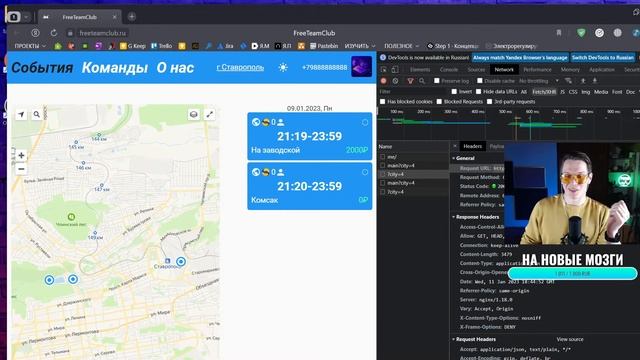The width and height of the screenshot is (640, 360).
Task: Switch to the Elements DevTools tab
Action: (420, 70)
